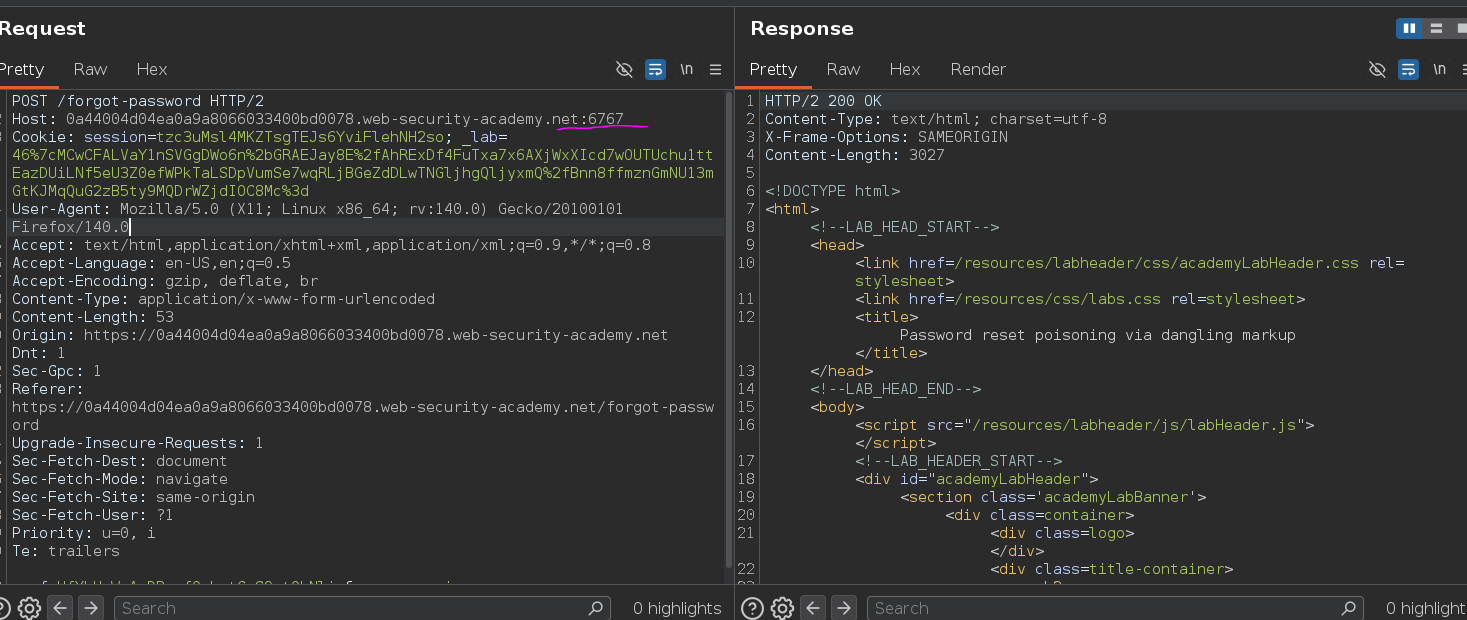Go to previous Request search match
This screenshot has width=1467, height=620.
tap(60, 608)
